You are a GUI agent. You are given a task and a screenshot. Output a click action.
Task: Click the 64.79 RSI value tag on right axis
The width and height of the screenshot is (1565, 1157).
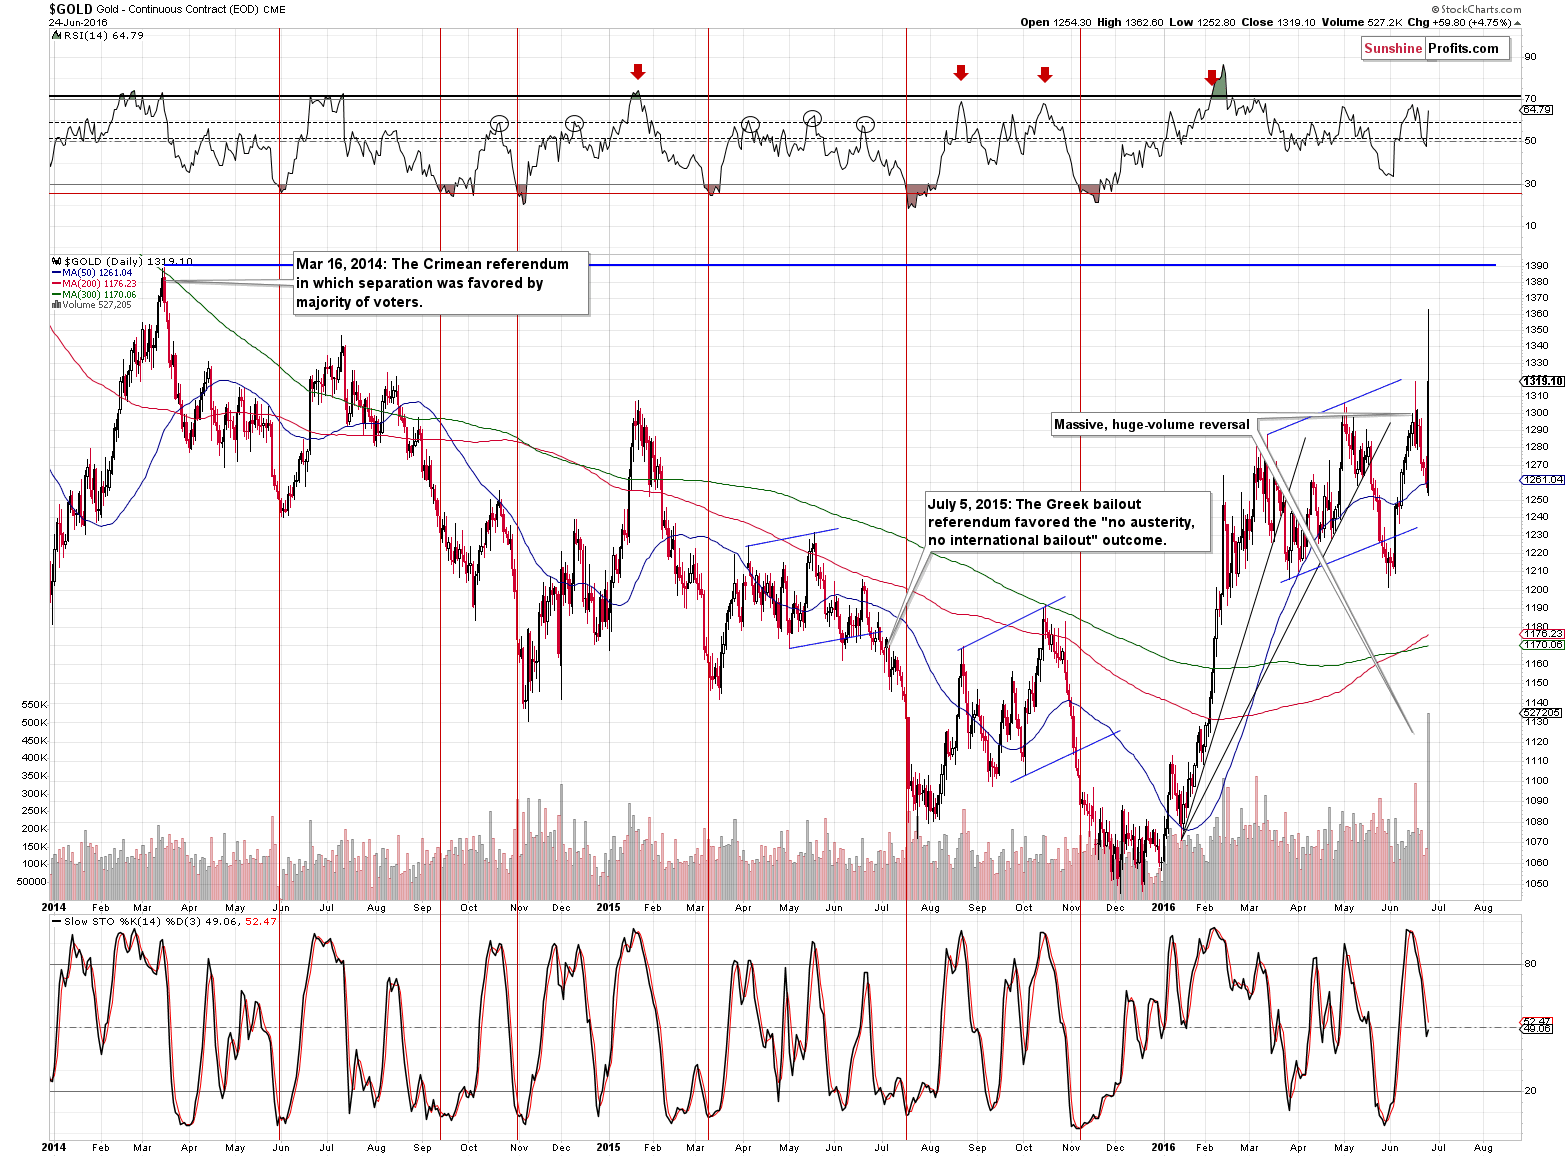[x=1537, y=110]
